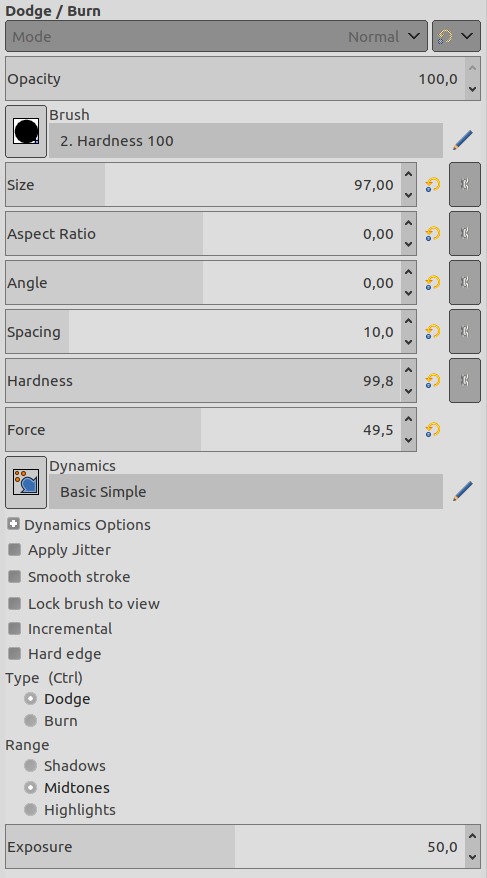Reset Force to default value

[x=432, y=429]
